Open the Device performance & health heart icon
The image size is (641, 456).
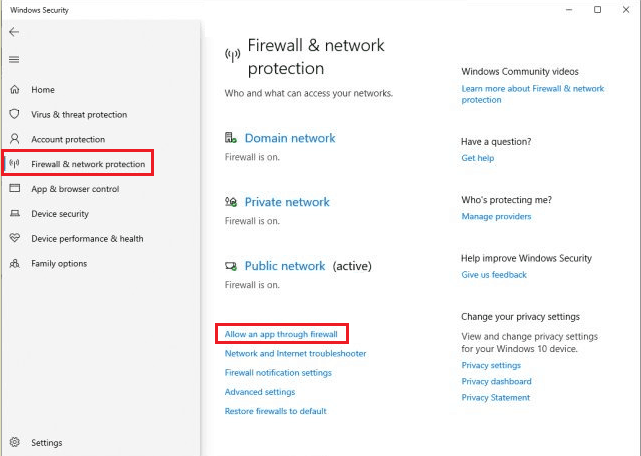pos(14,239)
